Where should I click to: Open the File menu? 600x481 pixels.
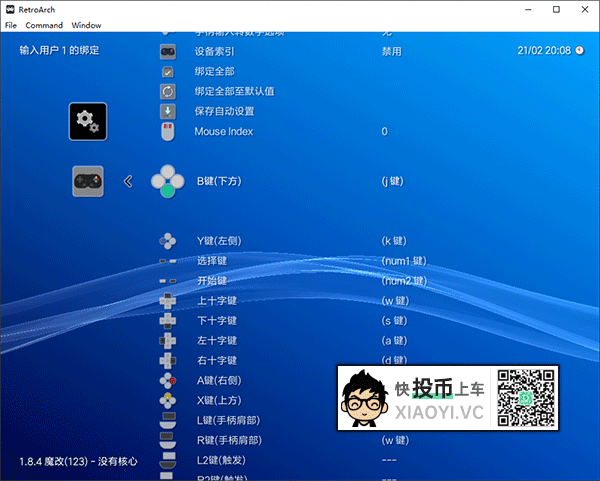pyautogui.click(x=11, y=24)
